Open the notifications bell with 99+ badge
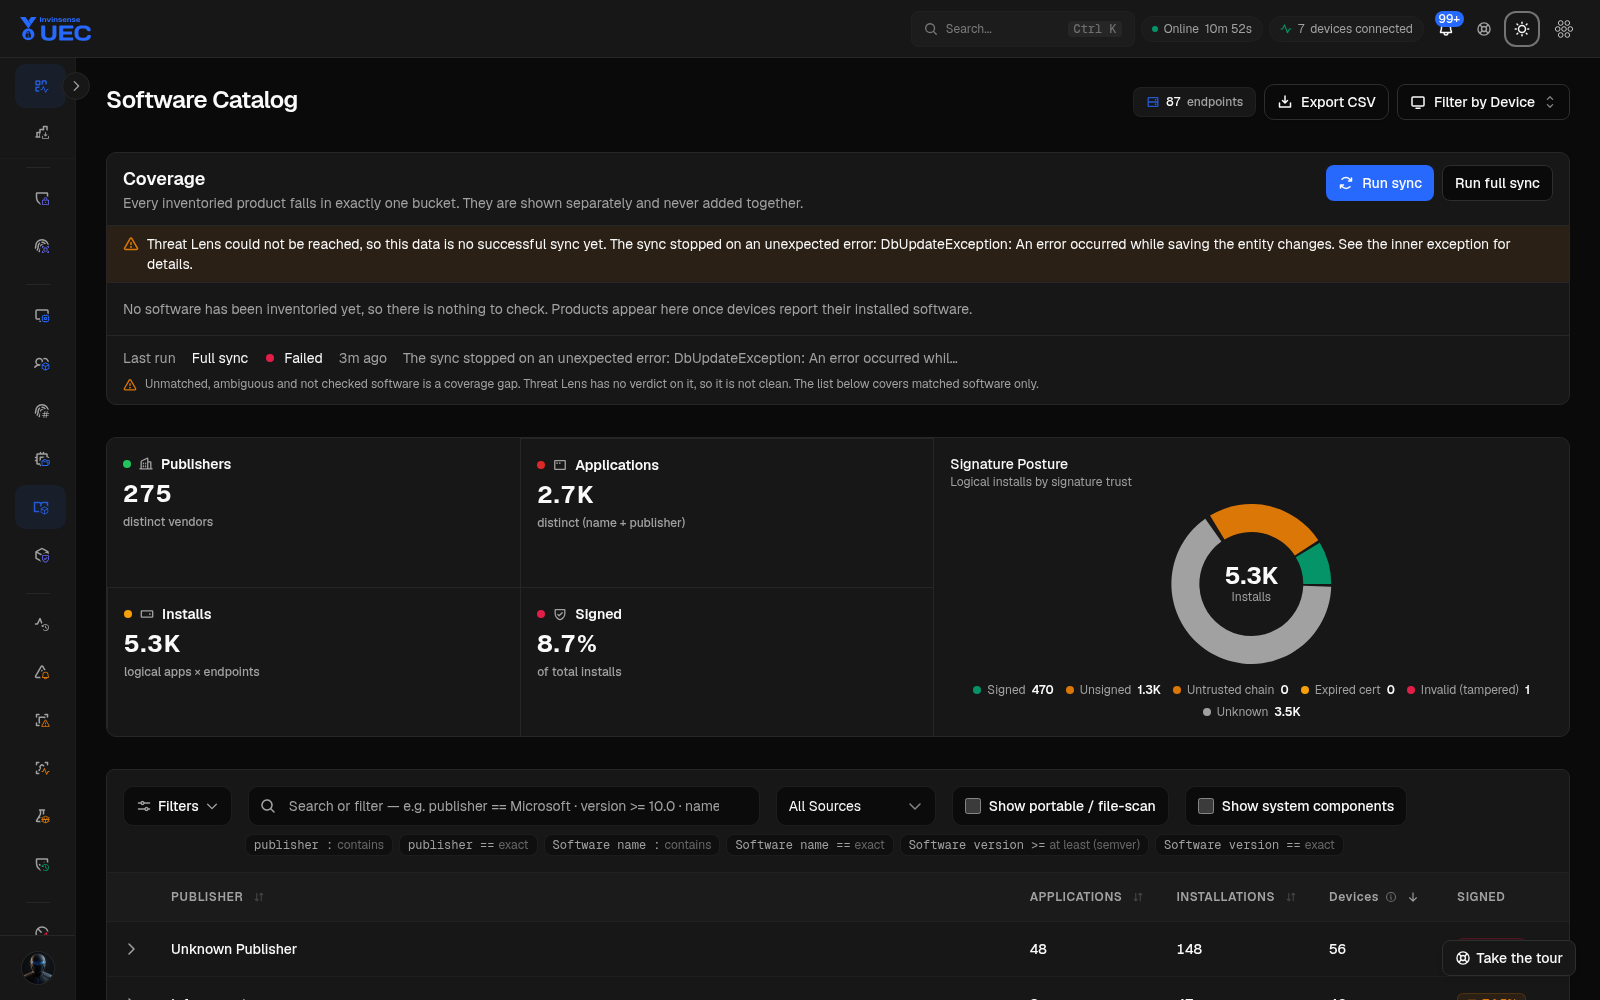The height and width of the screenshot is (1000, 1600). [1446, 29]
